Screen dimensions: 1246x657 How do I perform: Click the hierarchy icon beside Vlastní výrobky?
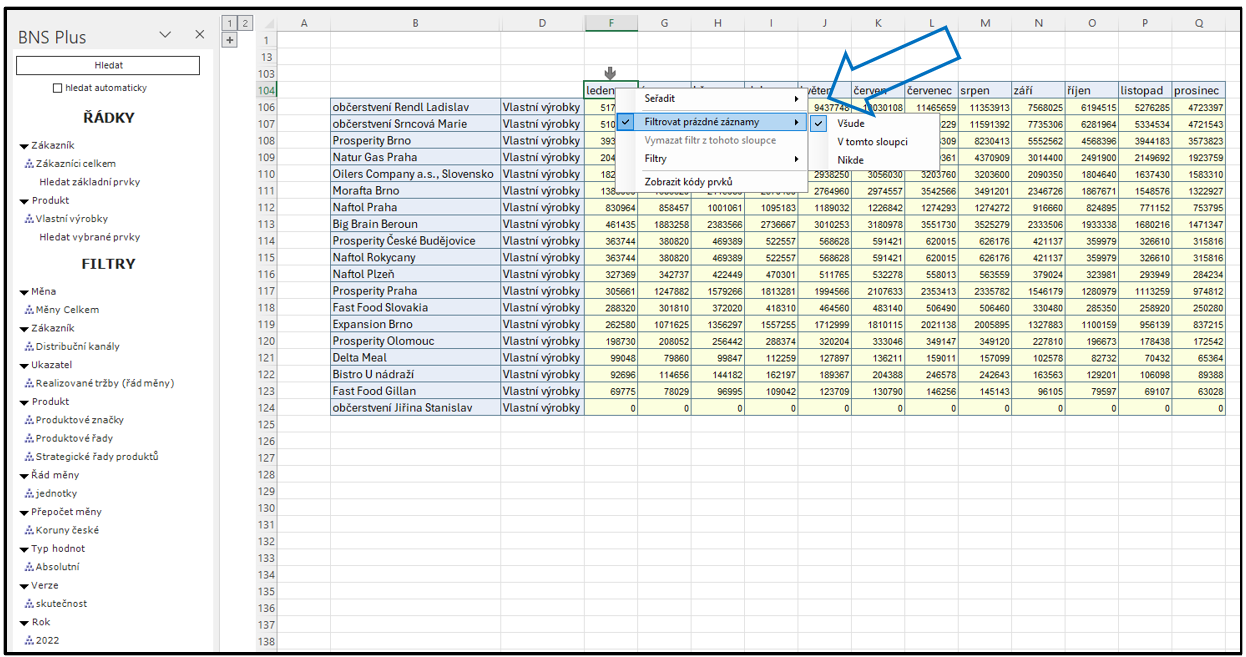point(30,219)
